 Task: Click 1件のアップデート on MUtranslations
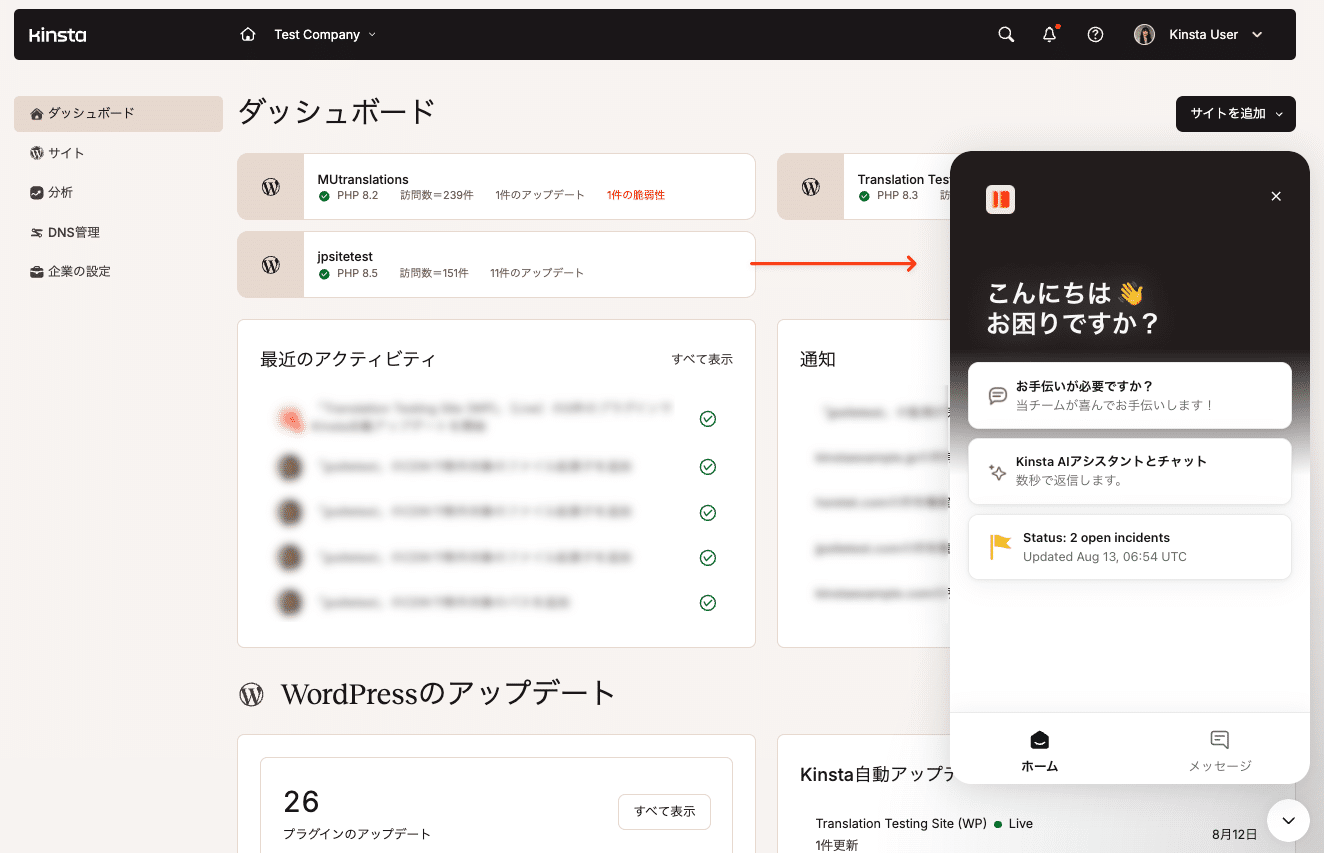point(540,196)
